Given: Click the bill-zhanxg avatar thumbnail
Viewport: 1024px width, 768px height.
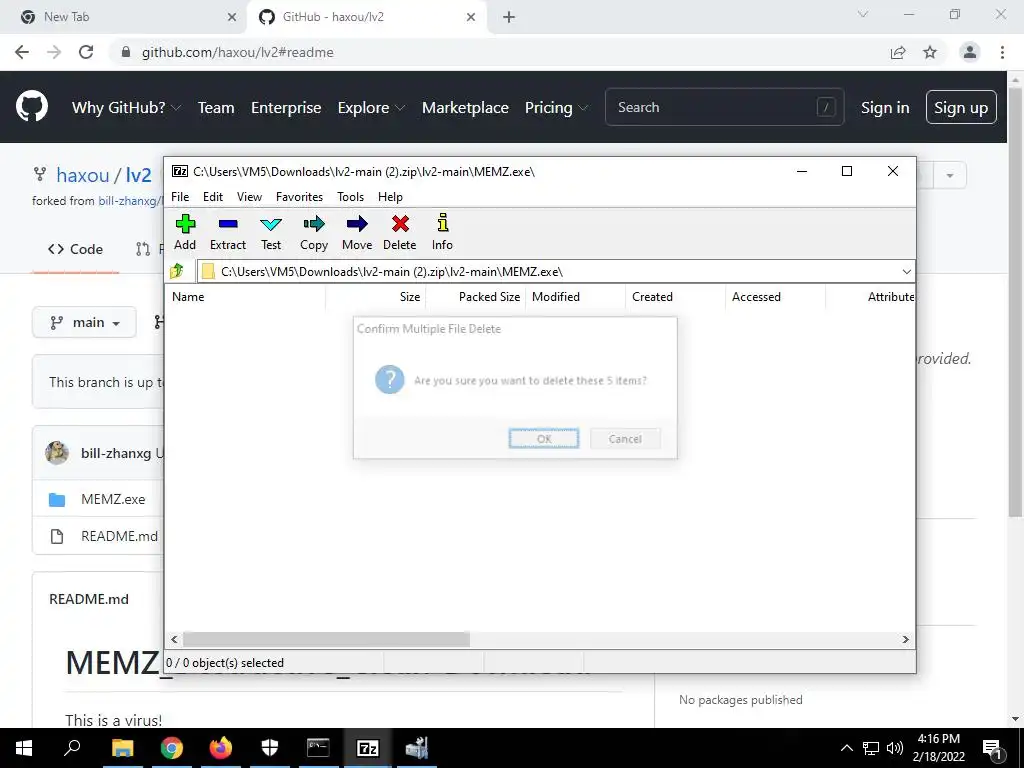Looking at the screenshot, I should coord(57,453).
